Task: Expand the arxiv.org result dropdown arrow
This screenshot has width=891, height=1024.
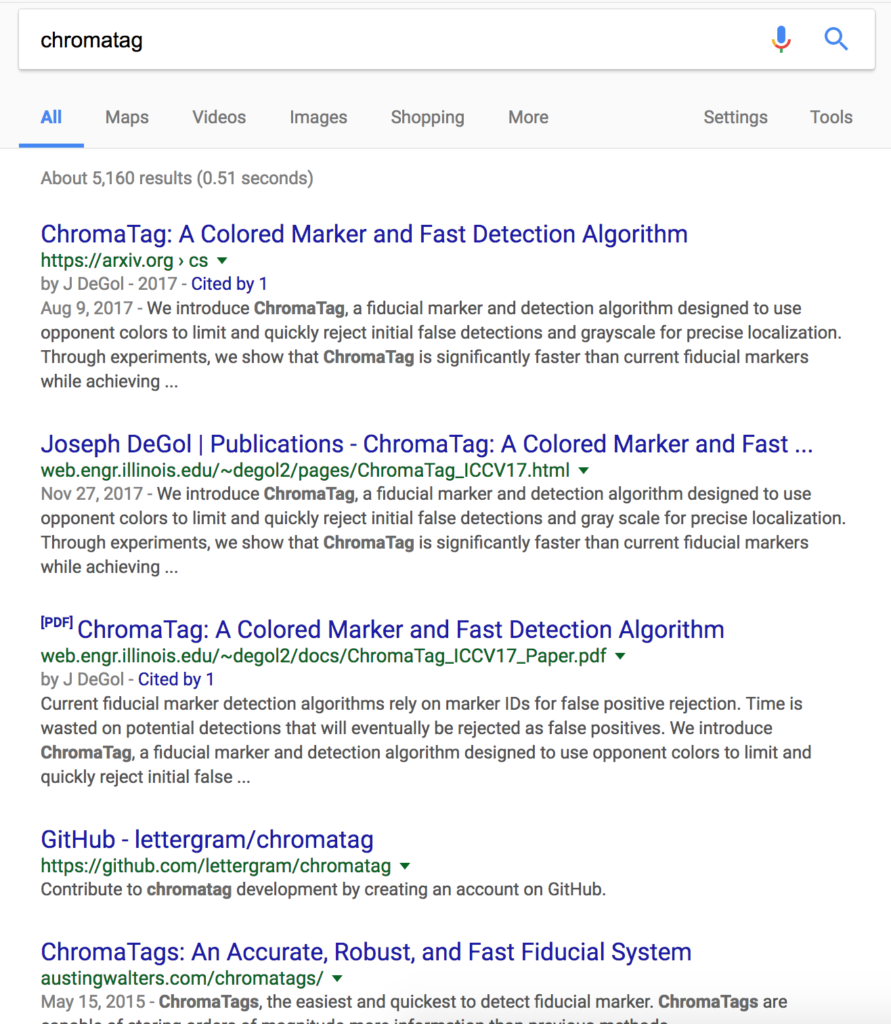Action: pyautogui.click(x=222, y=261)
